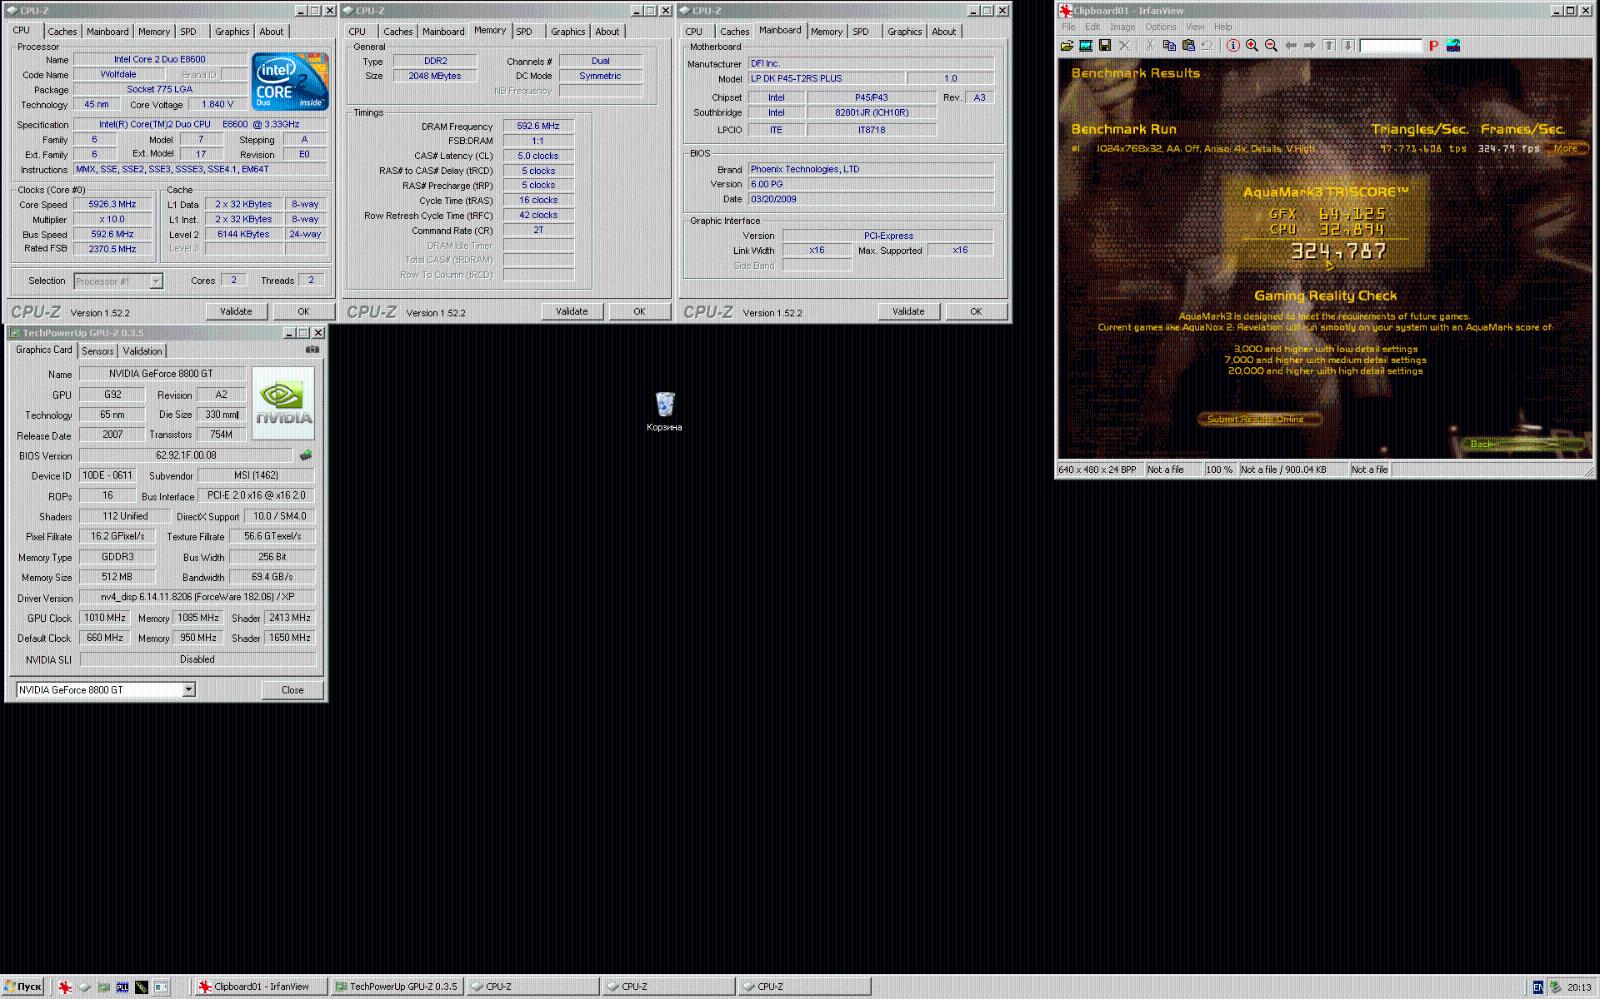Click the previous page up-arrow icon in IrfanView
This screenshot has height=999, width=1600.
tap(1329, 46)
